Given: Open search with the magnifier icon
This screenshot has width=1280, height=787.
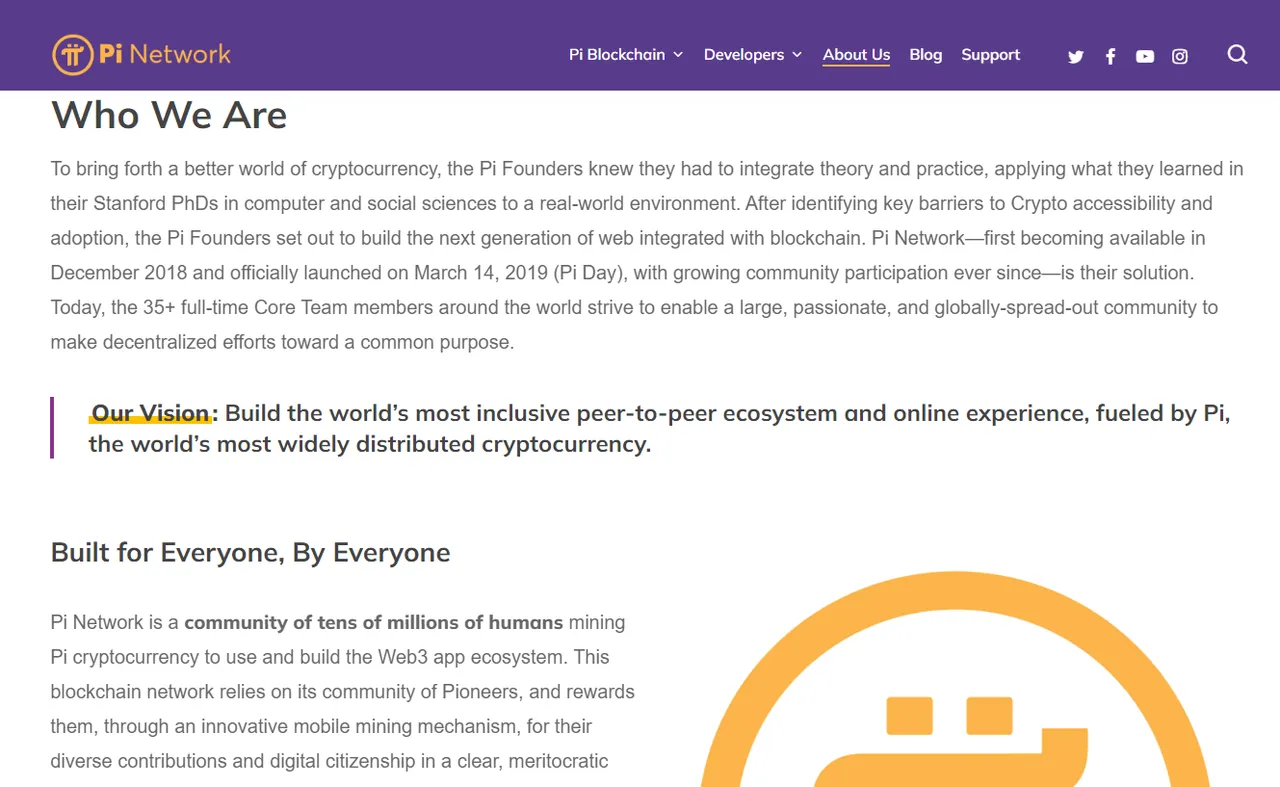Looking at the screenshot, I should [1238, 55].
